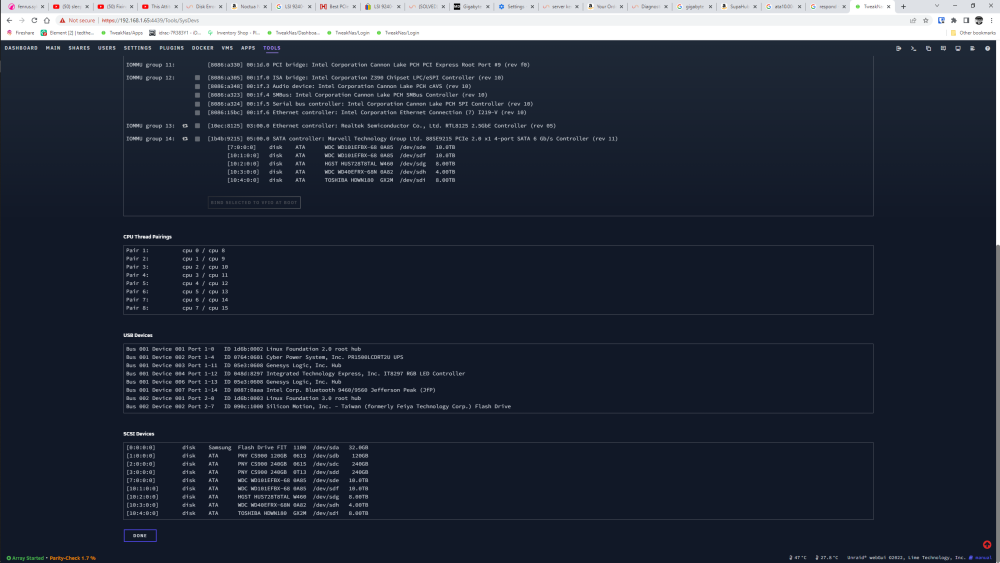
Task: Open the Element bookmark
Action: coord(67,33)
